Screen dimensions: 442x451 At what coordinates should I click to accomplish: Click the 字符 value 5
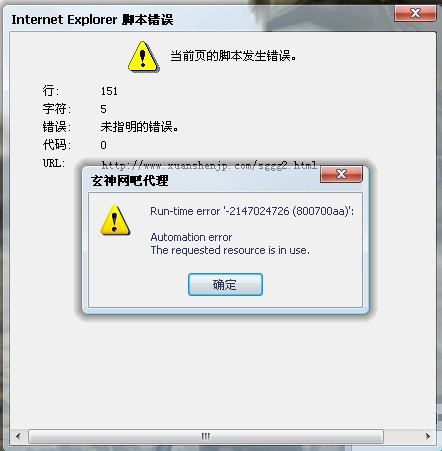click(x=103, y=109)
